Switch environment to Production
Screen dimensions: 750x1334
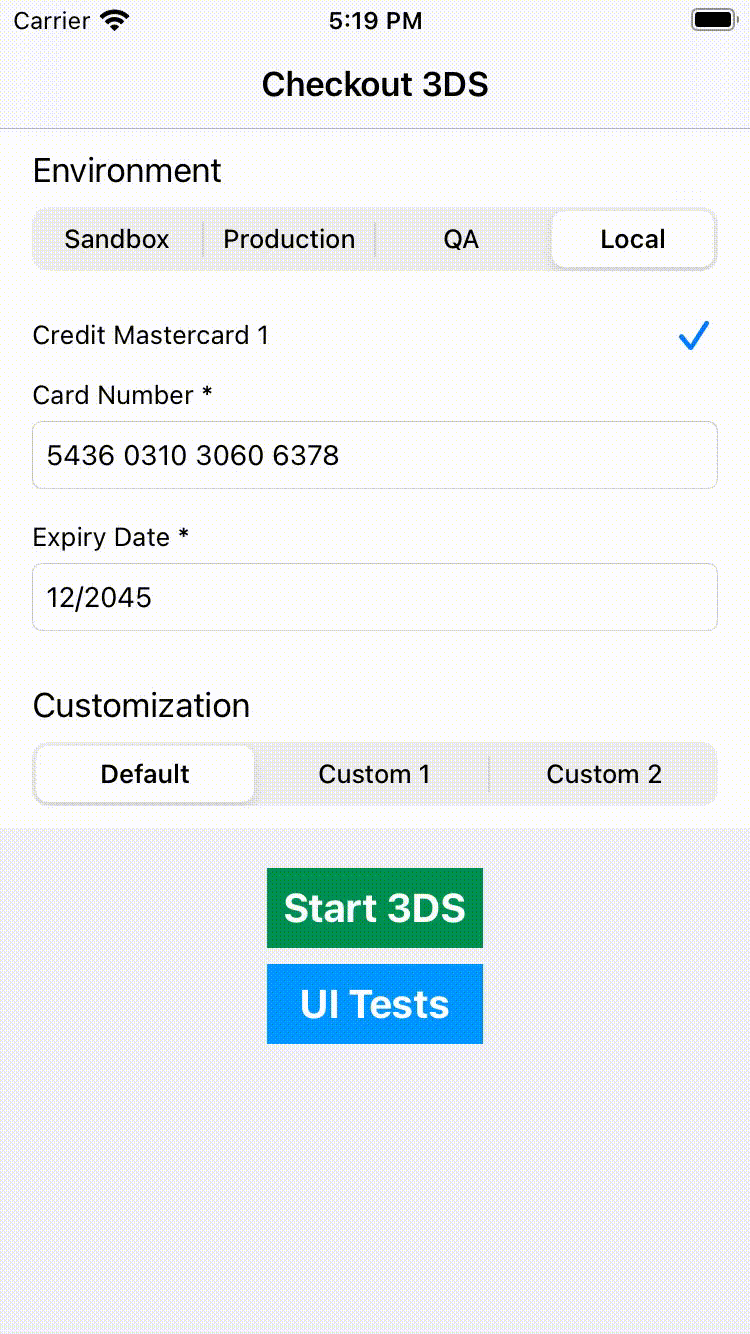(x=289, y=239)
